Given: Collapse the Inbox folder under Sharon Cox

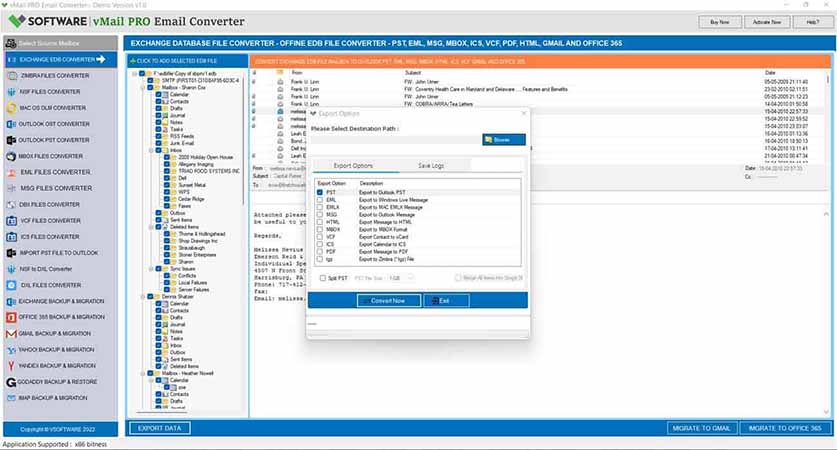Looking at the screenshot, I should click(x=151, y=151).
